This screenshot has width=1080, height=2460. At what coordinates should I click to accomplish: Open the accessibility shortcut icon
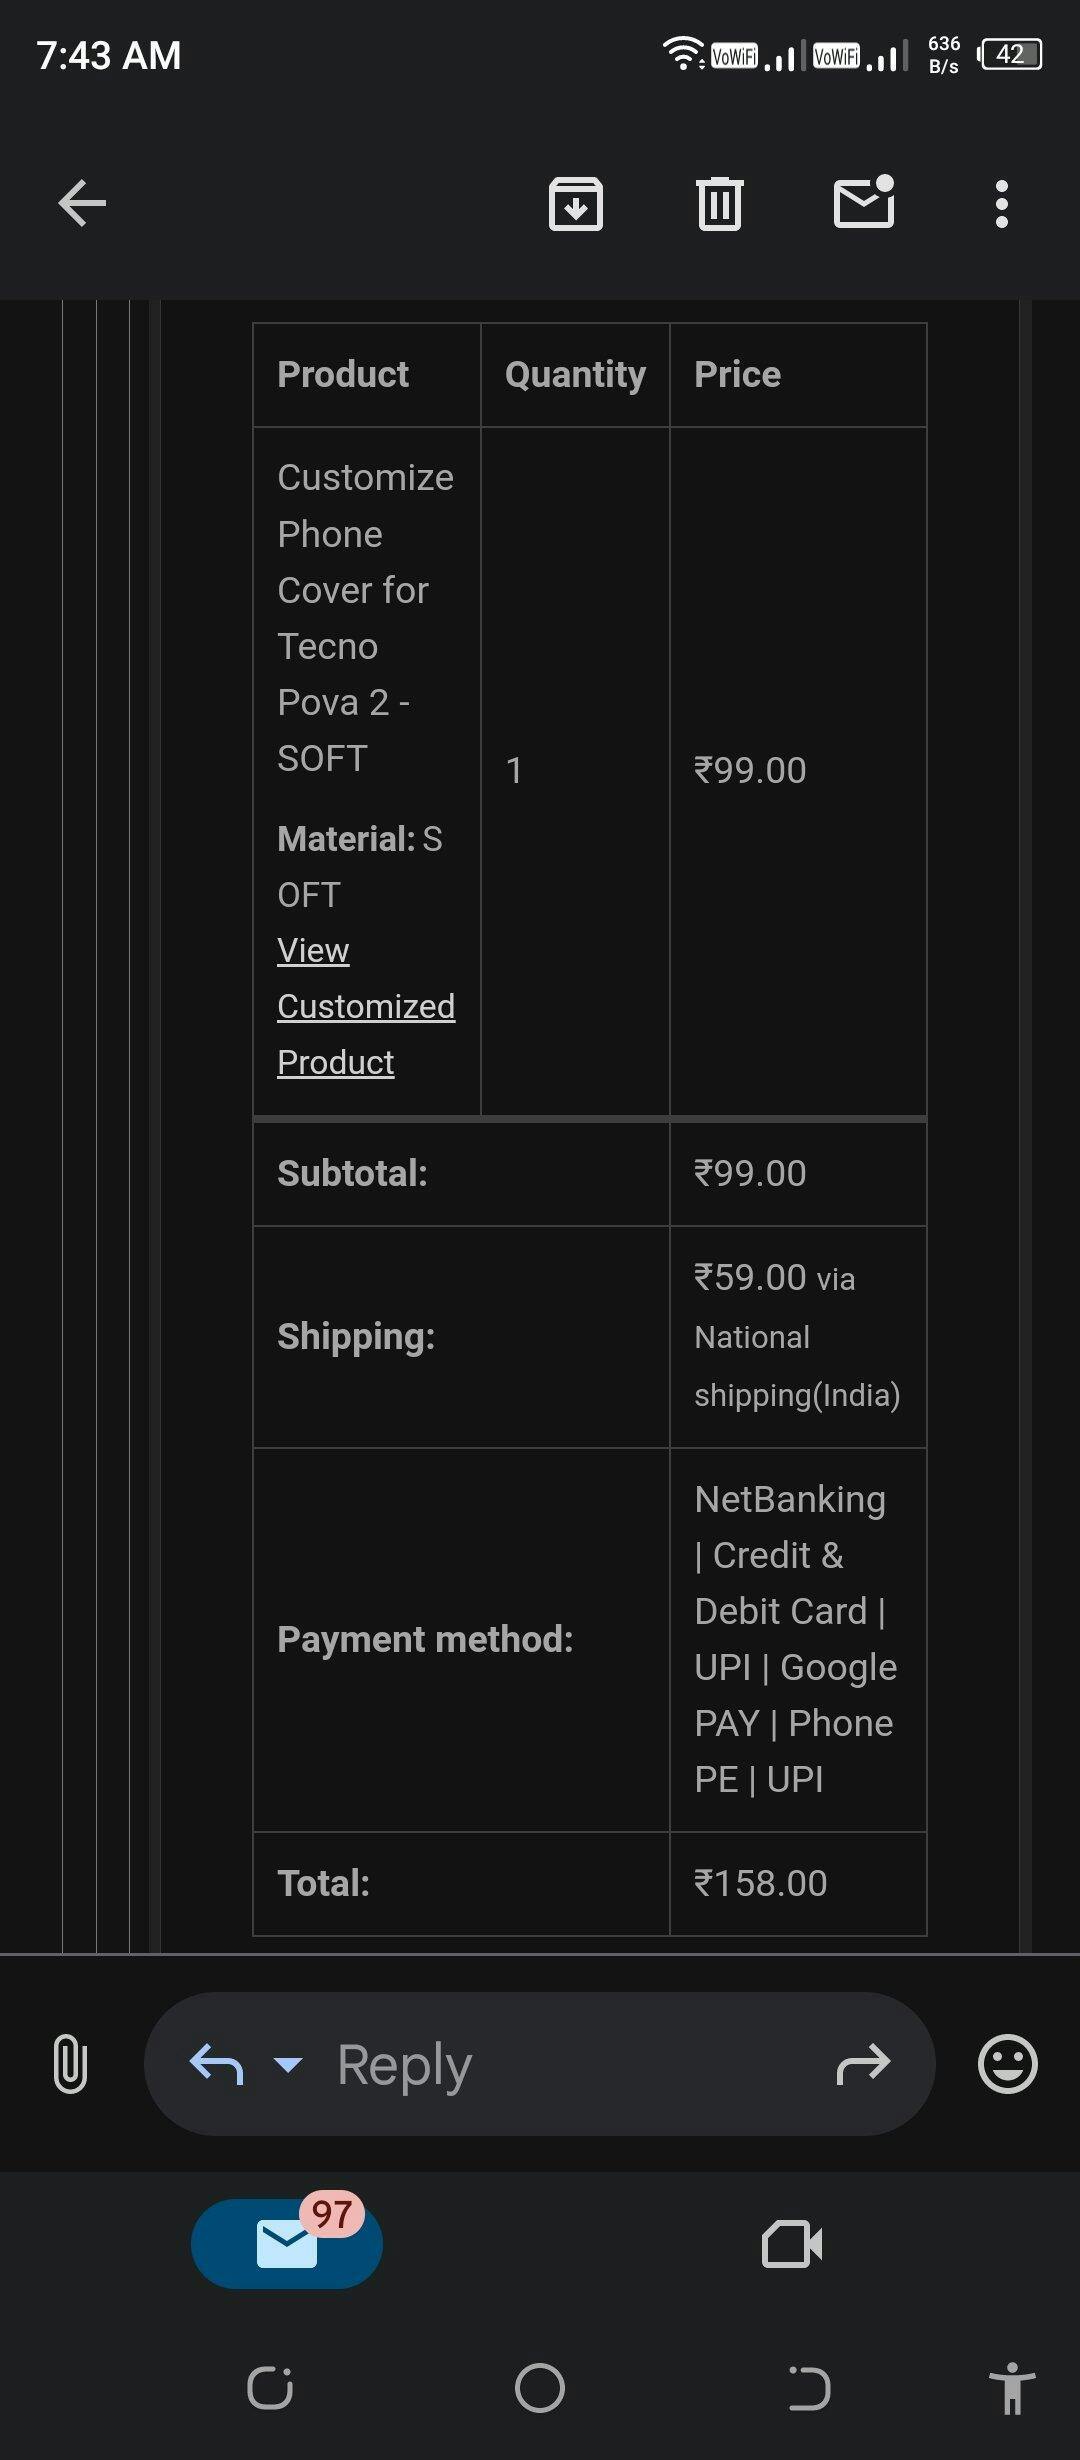point(1011,2388)
